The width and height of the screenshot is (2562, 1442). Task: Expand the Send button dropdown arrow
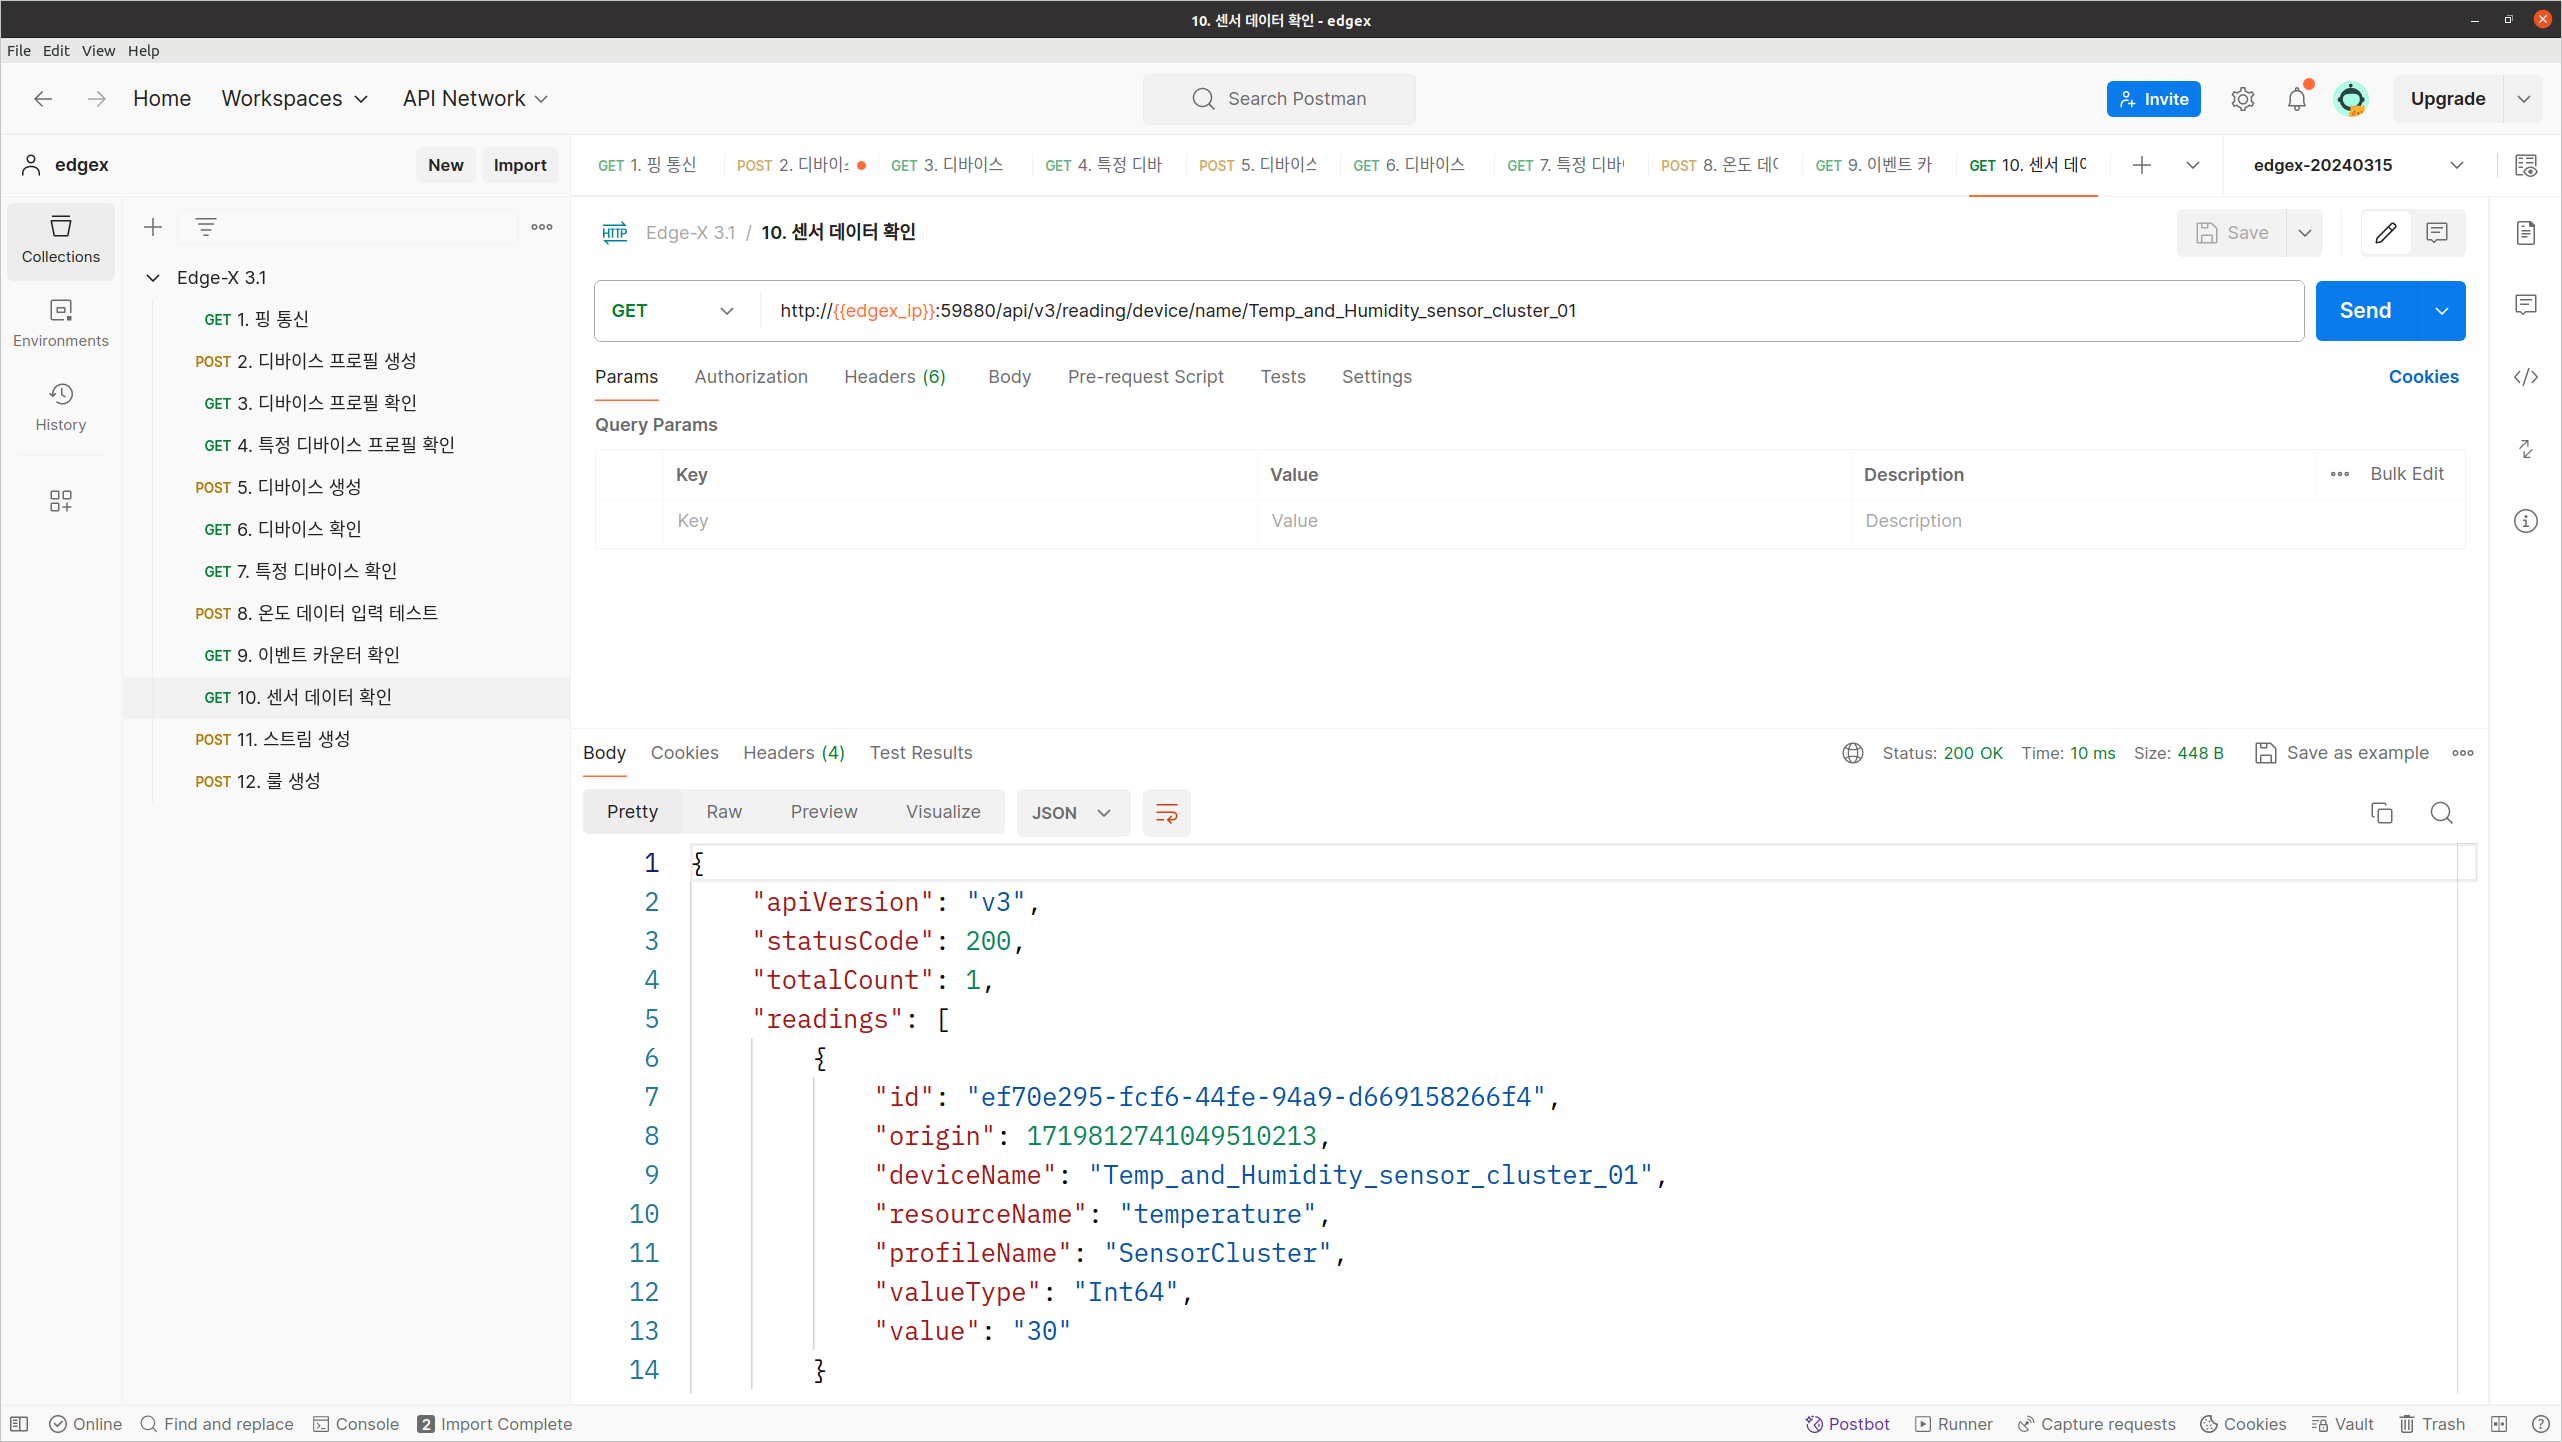pyautogui.click(x=2441, y=310)
